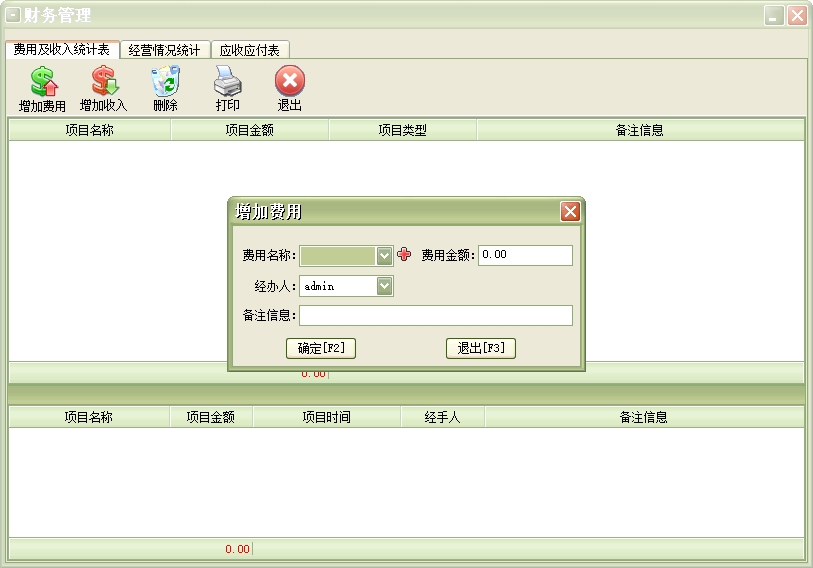Click the 项目类型 column header

402,130
